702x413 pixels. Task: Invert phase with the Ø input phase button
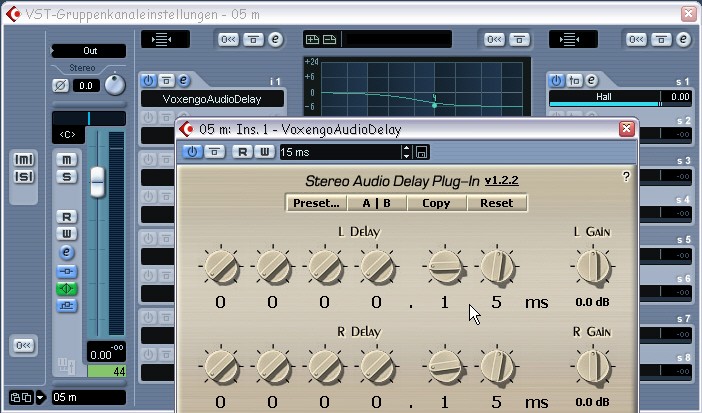[x=60, y=85]
